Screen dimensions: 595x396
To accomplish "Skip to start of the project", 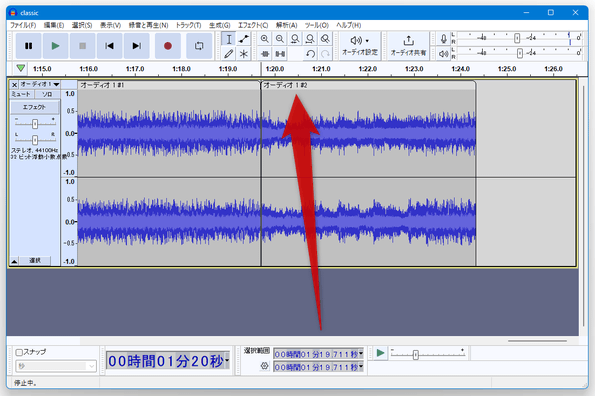I will [110, 46].
